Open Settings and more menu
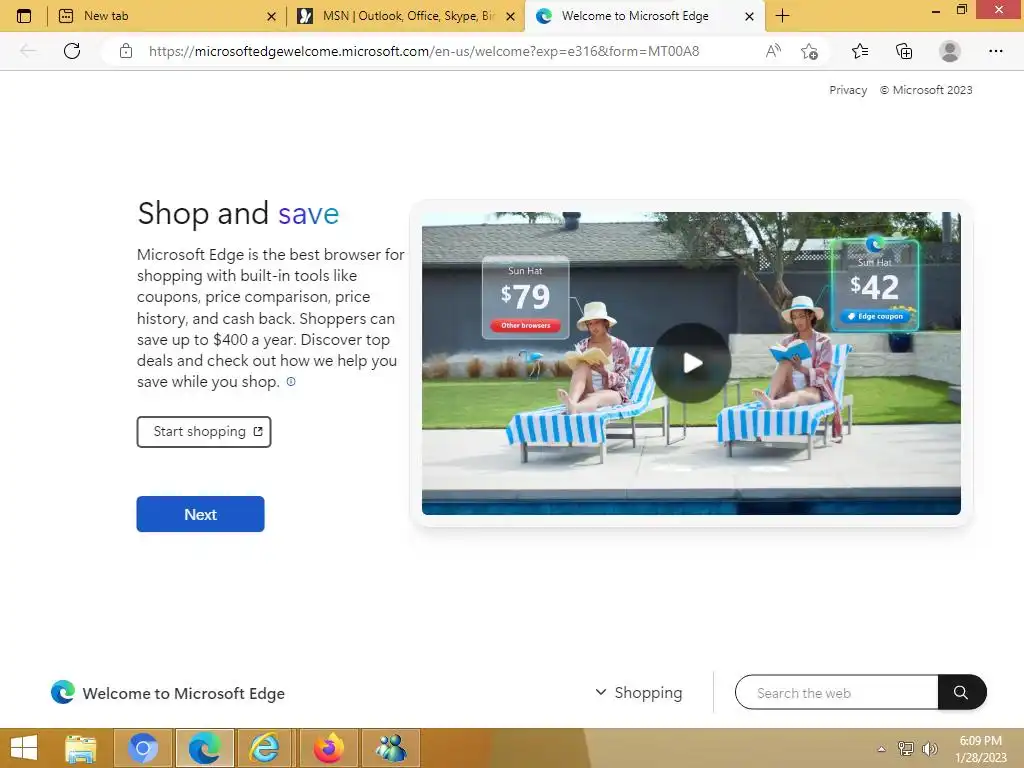 click(x=995, y=51)
